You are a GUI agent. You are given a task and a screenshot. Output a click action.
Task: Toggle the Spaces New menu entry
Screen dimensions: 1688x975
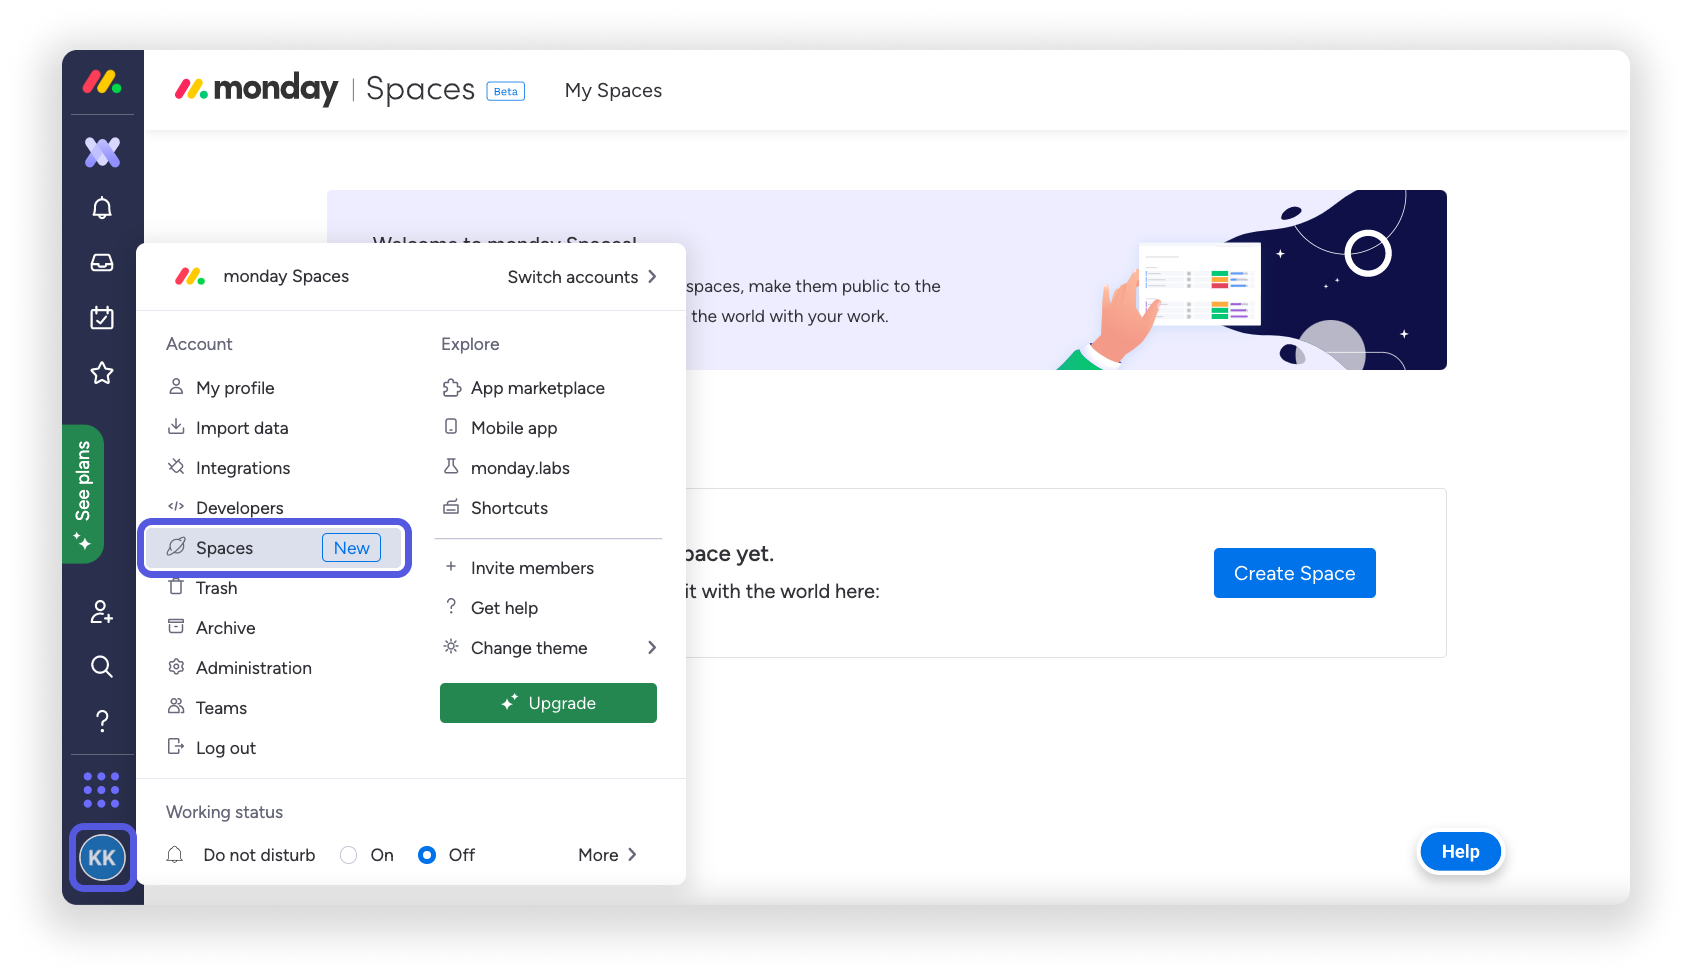click(x=275, y=547)
